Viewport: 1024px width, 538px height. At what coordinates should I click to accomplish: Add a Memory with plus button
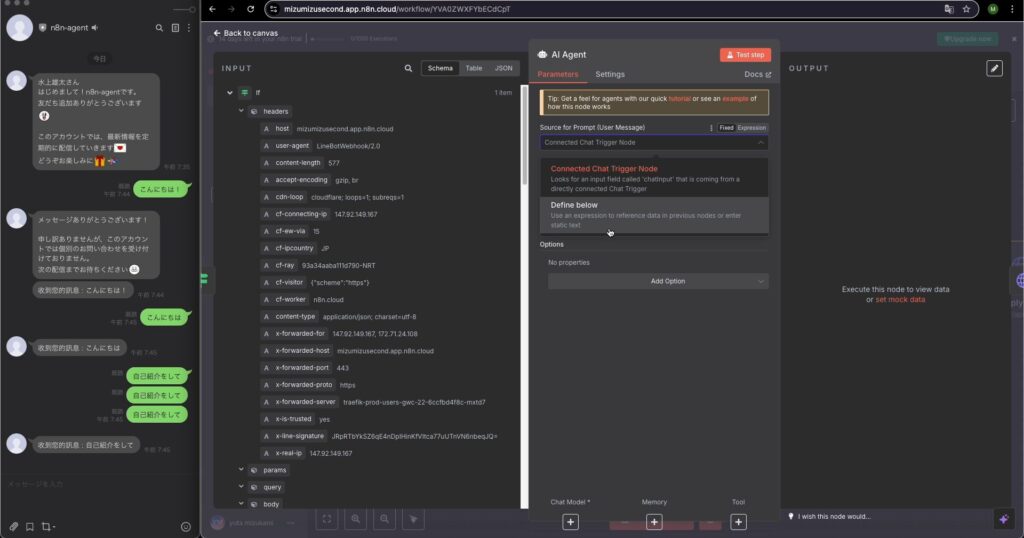pos(654,522)
